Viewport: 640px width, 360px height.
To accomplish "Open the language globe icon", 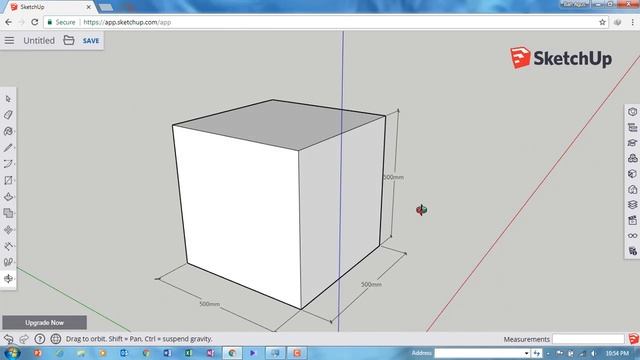I will coord(56,339).
